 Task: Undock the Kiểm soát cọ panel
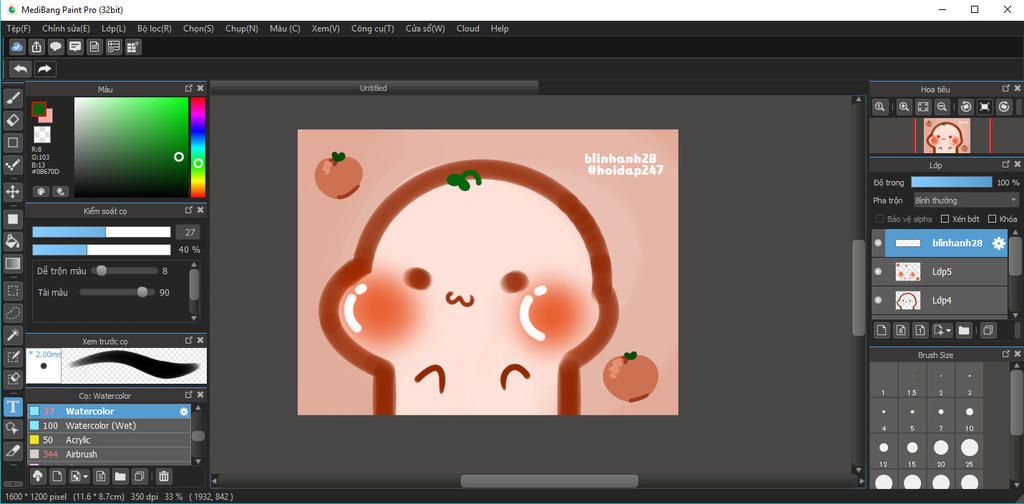(x=189, y=210)
